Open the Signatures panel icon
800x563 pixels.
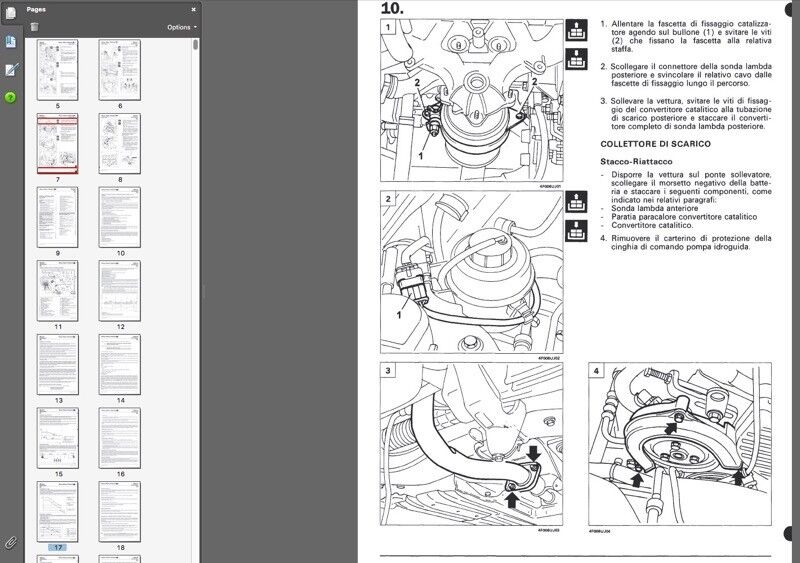(x=10, y=70)
